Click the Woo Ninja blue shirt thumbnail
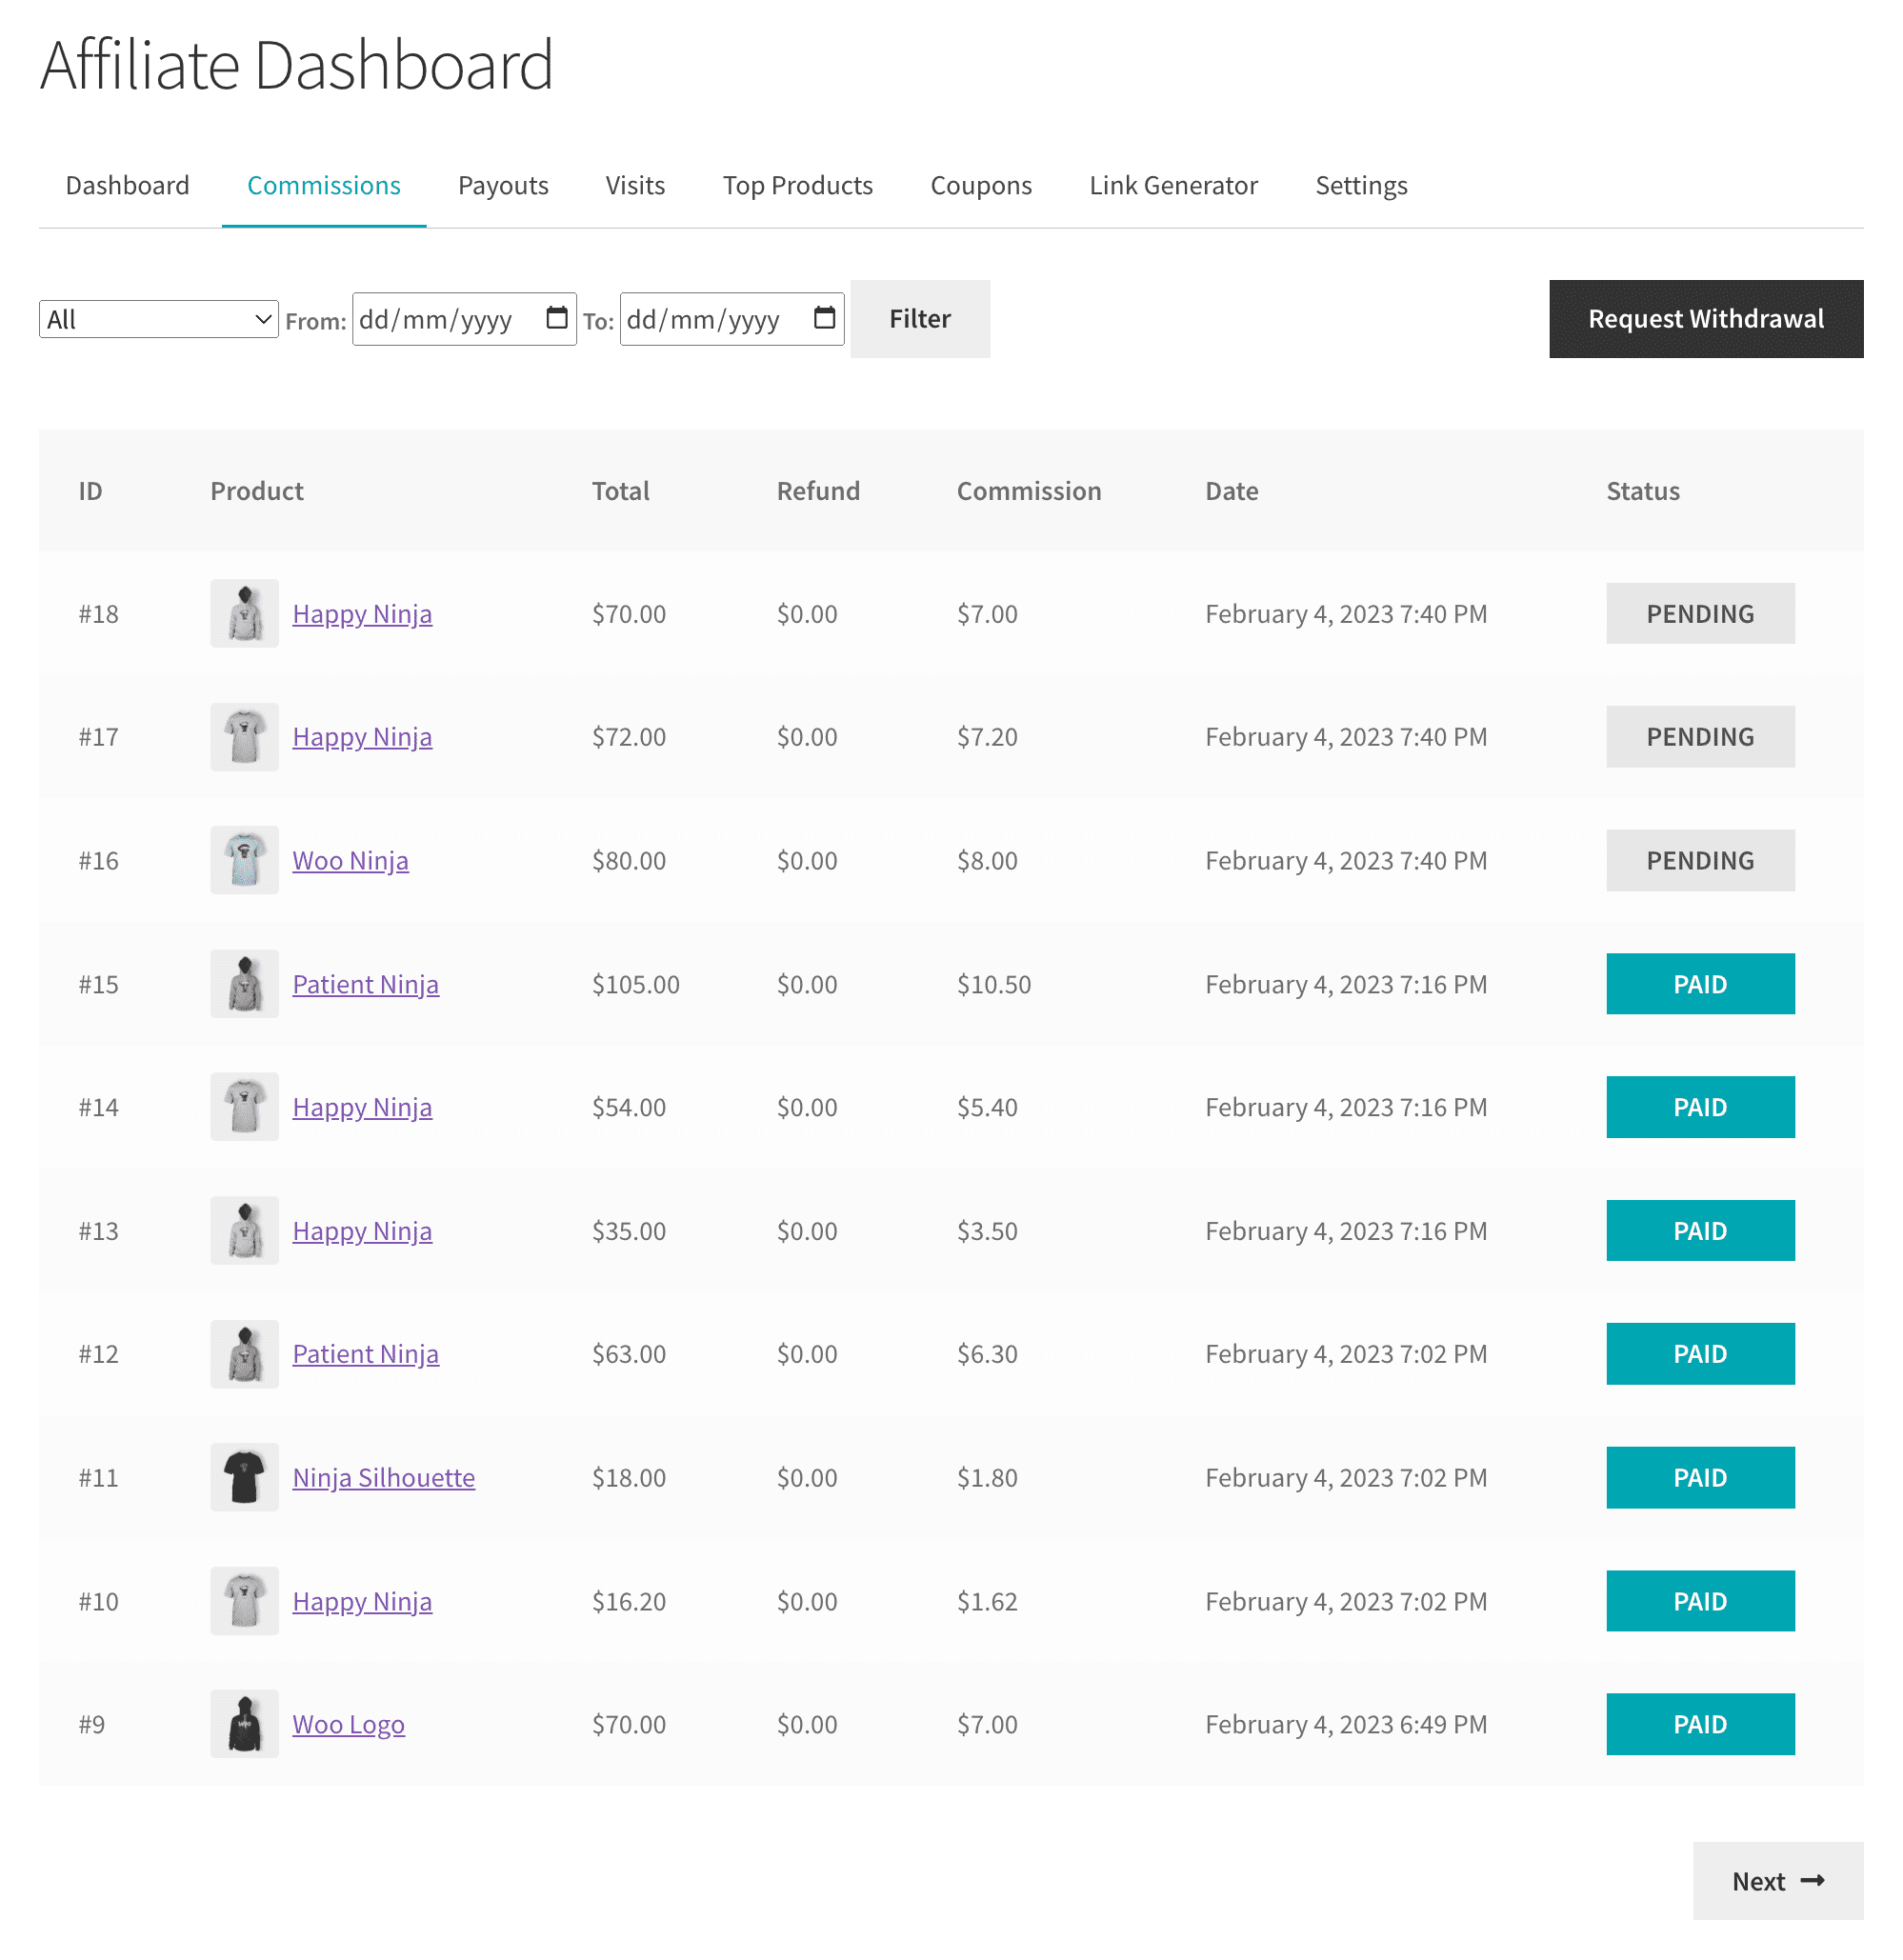The image size is (1903, 1960). point(244,860)
